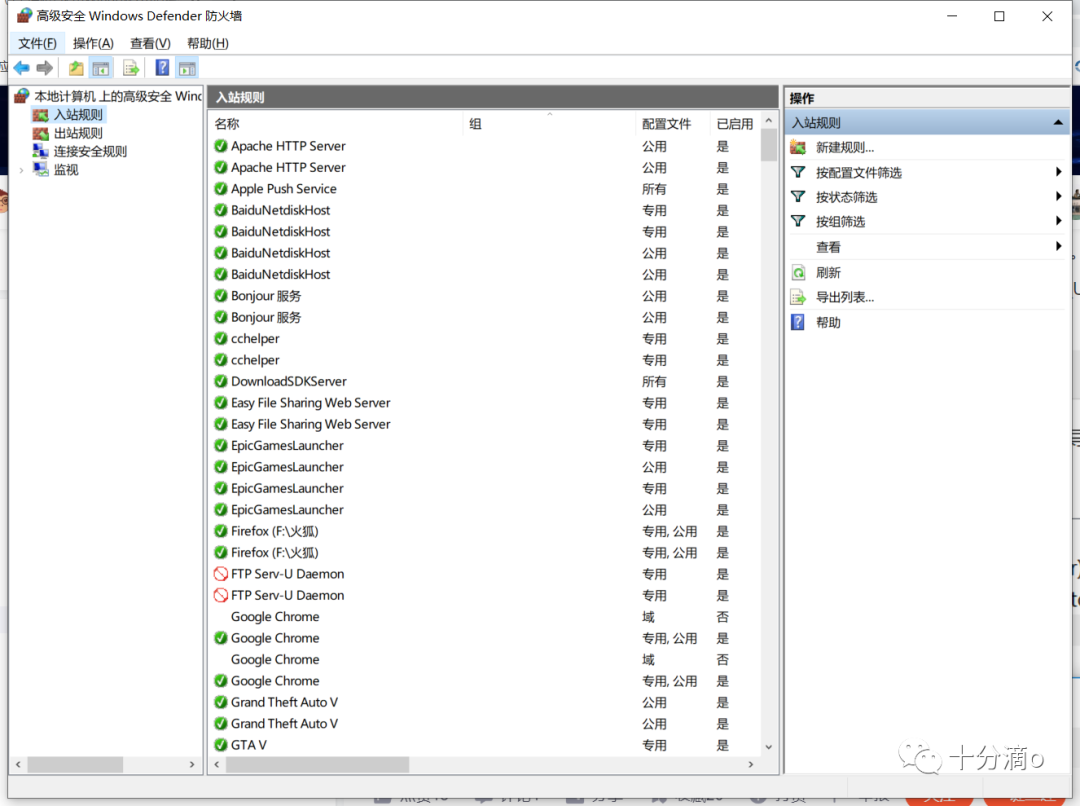
Task: Open the 查看 submenu arrow in the actions pane
Action: (1059, 246)
